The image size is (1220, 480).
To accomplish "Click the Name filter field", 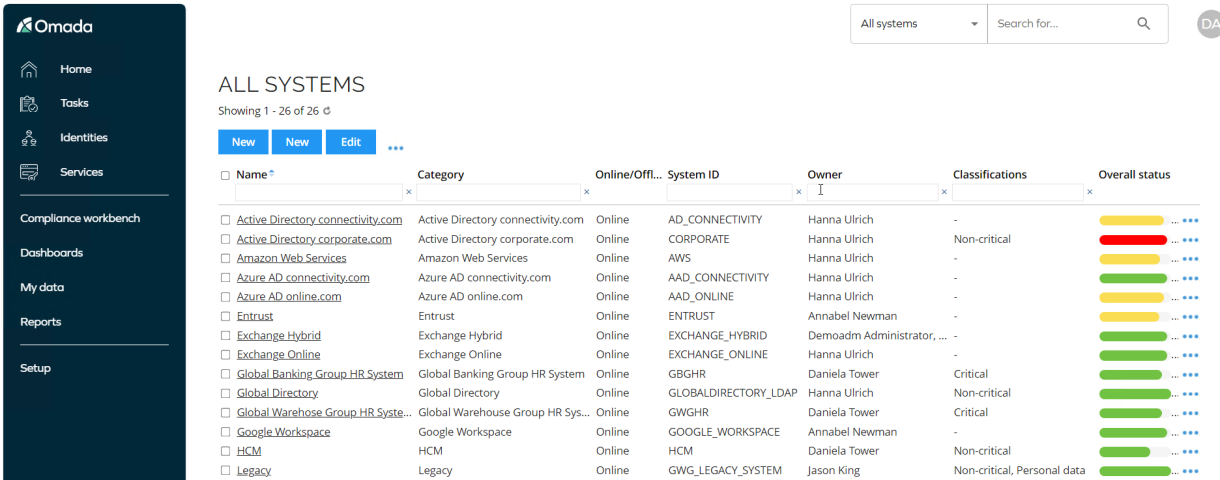I will [x=319, y=192].
